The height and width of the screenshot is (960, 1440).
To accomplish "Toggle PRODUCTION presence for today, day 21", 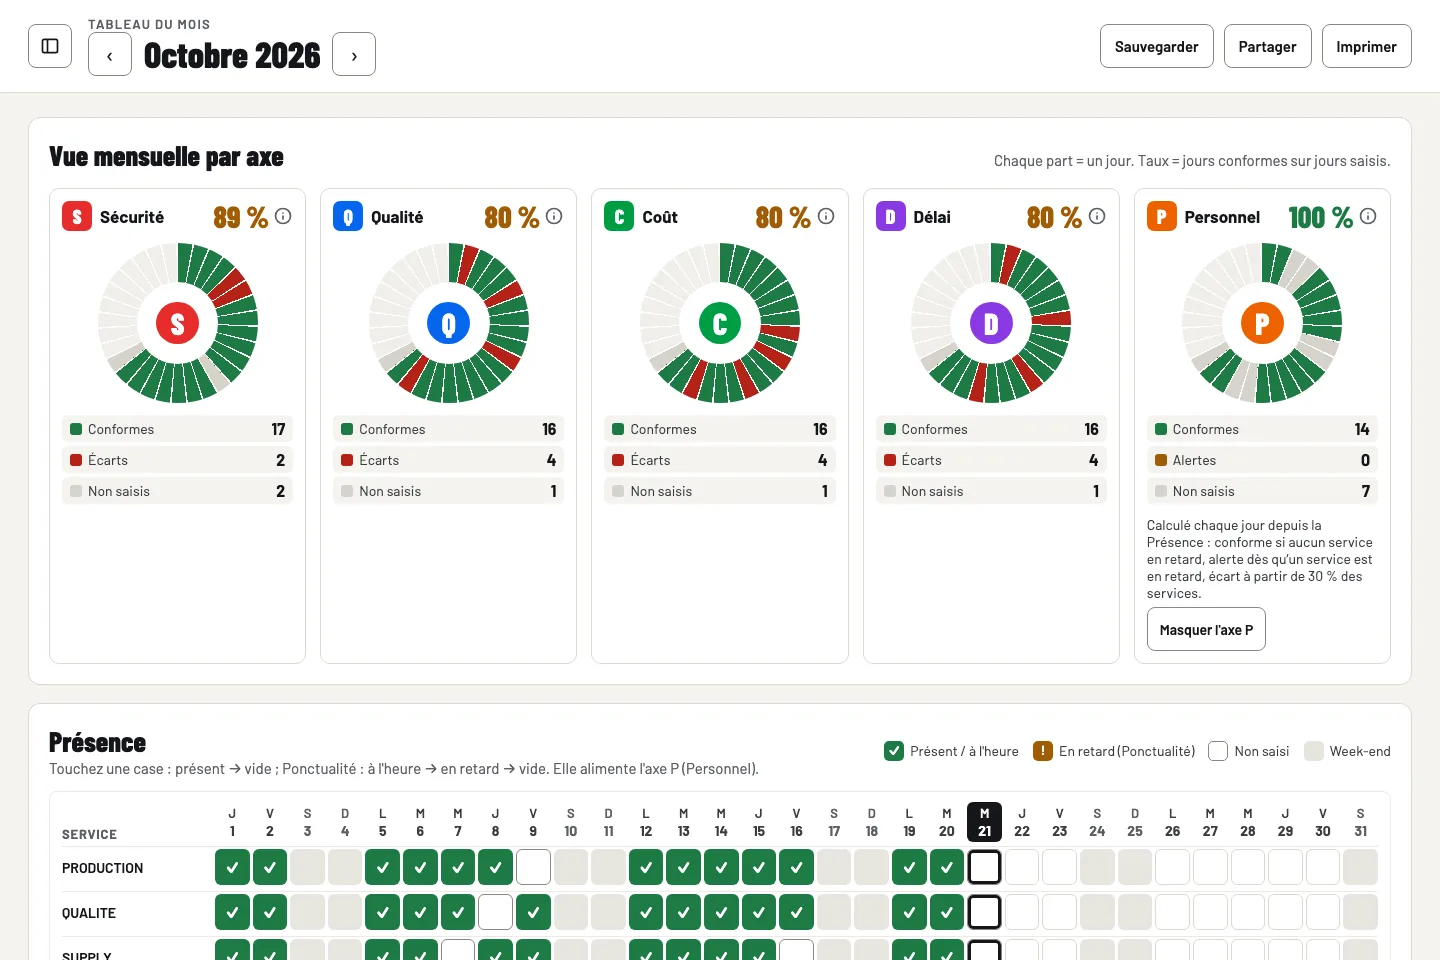I will coord(984,867).
